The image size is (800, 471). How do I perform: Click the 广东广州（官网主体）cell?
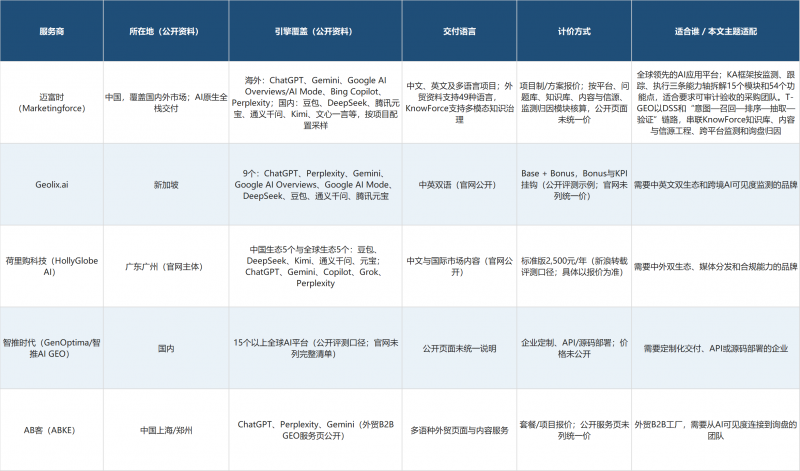point(166,266)
